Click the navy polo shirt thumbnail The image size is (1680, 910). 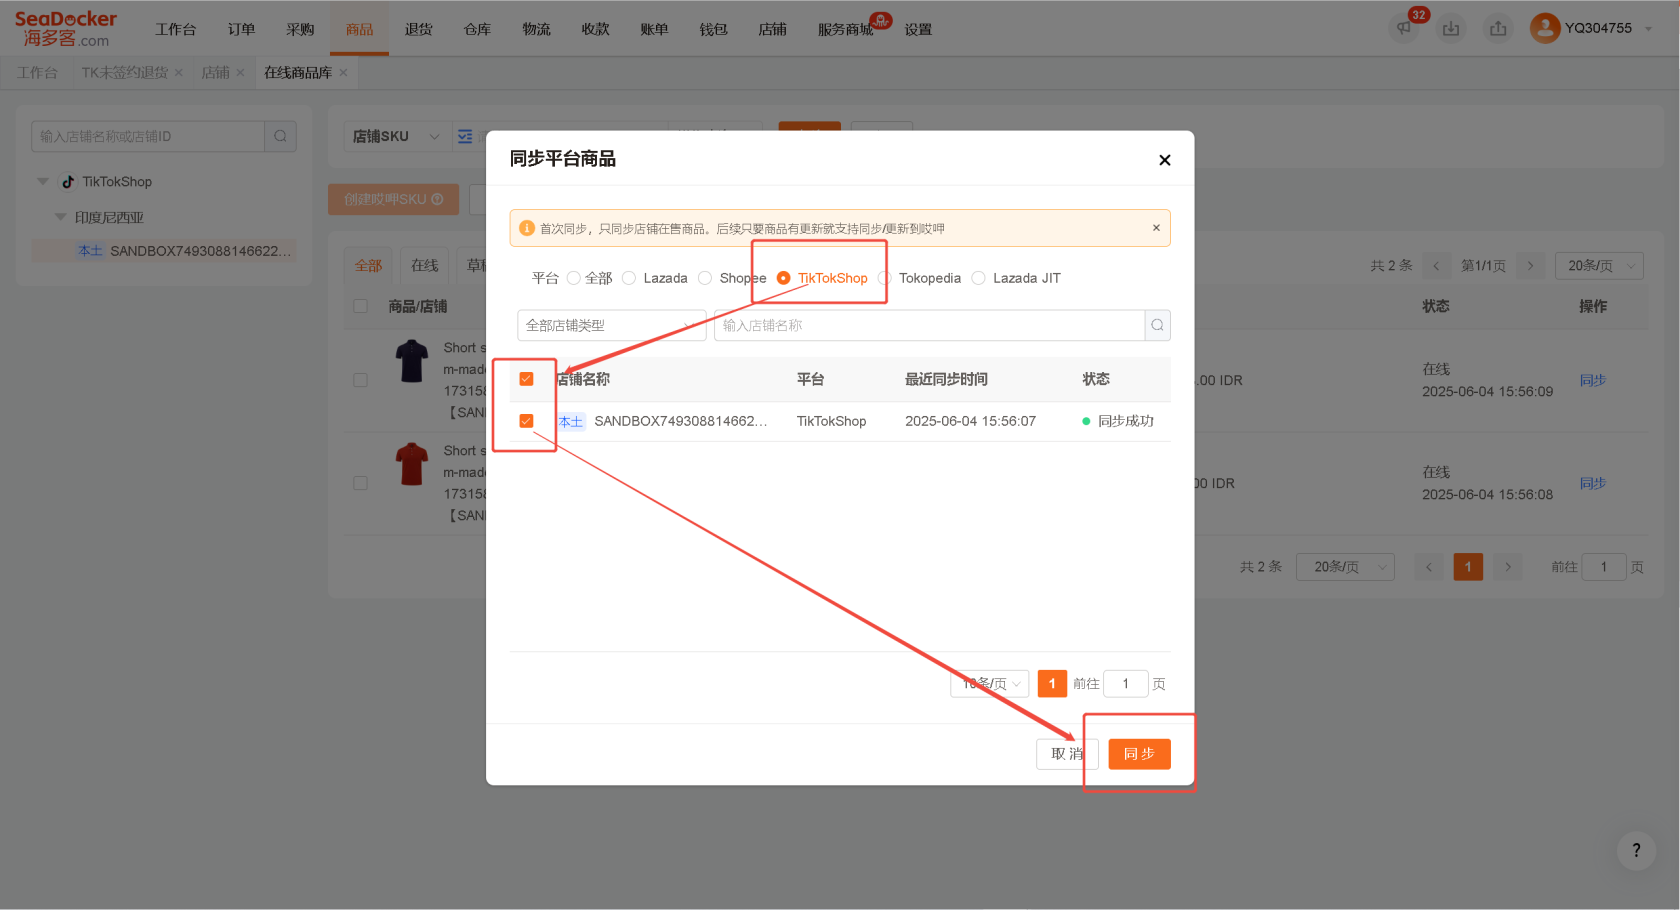(412, 361)
